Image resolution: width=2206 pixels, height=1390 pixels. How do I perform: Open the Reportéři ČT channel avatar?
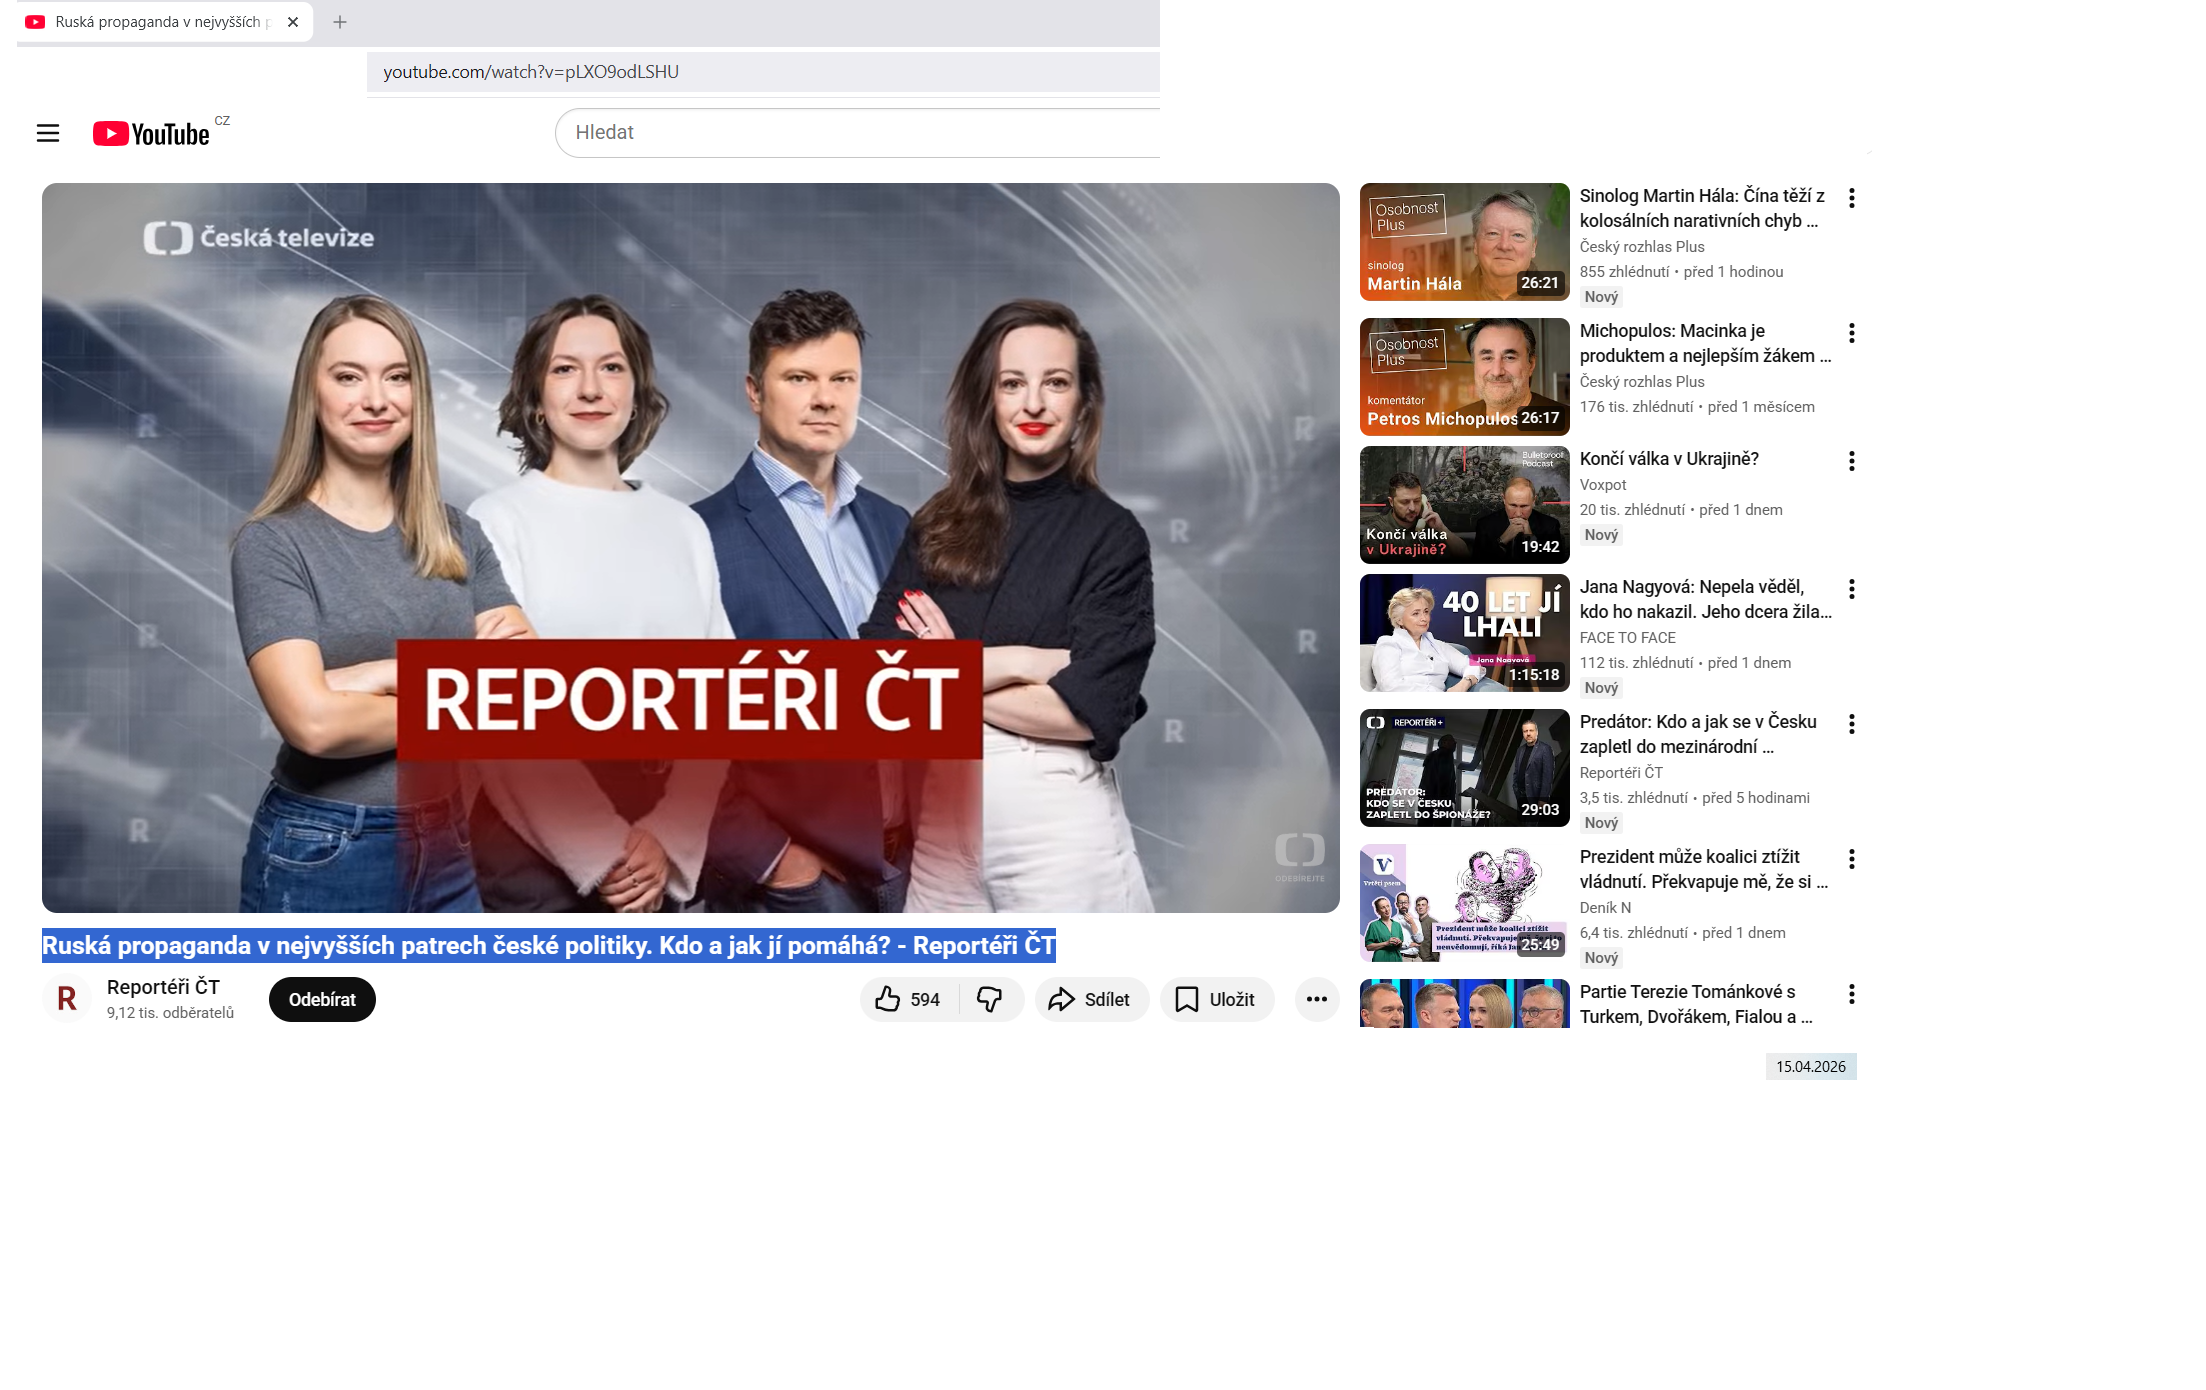pos(67,998)
